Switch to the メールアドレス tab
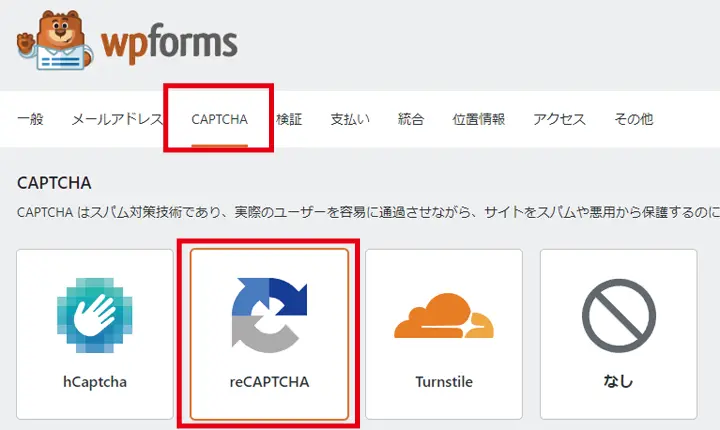 click(x=117, y=119)
